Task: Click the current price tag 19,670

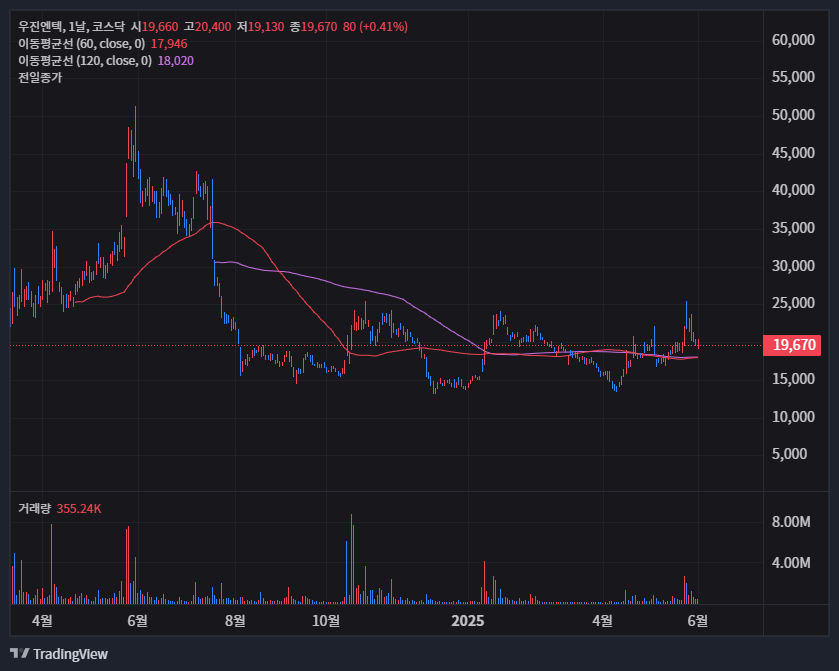Action: 792,345
